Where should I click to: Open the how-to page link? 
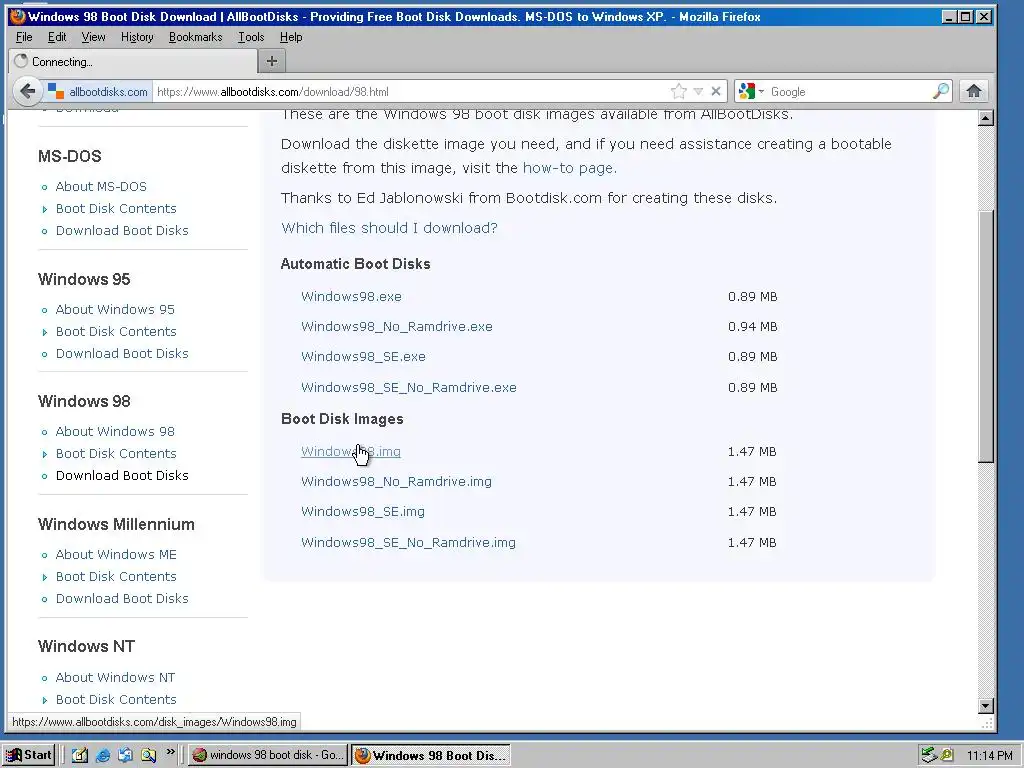[x=568, y=168]
